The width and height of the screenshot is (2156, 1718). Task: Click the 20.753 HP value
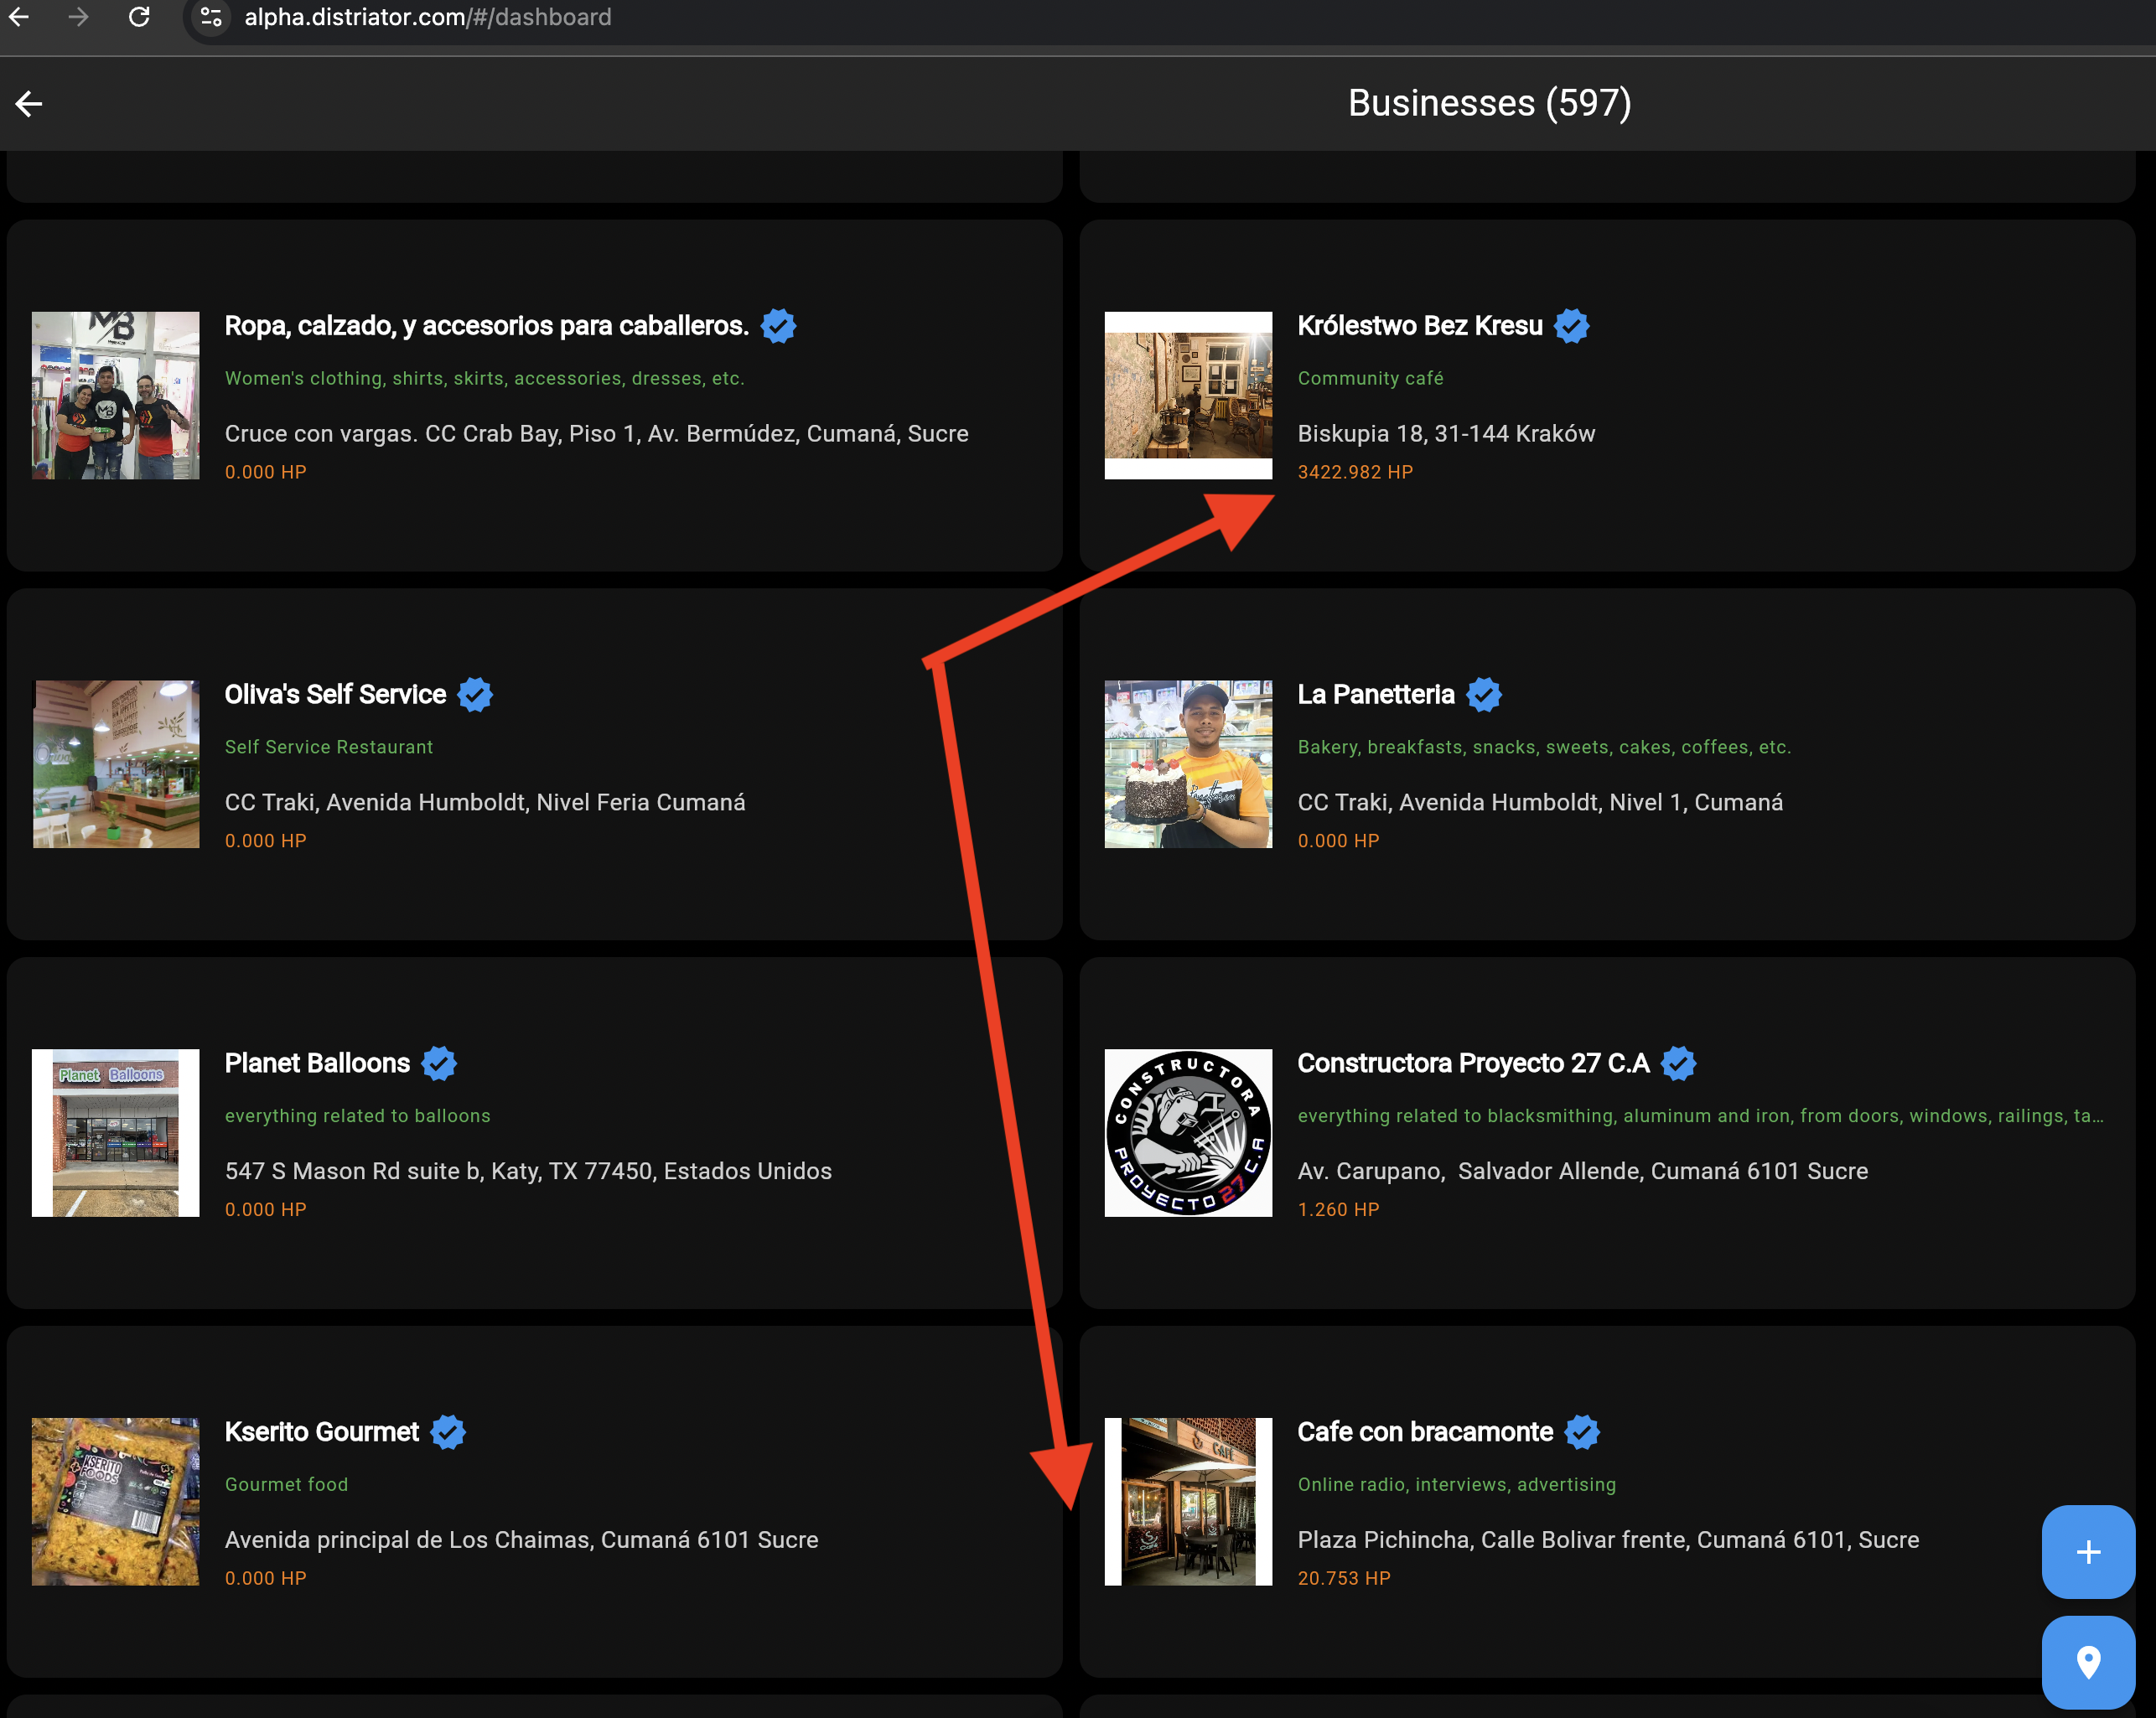1344,1578
